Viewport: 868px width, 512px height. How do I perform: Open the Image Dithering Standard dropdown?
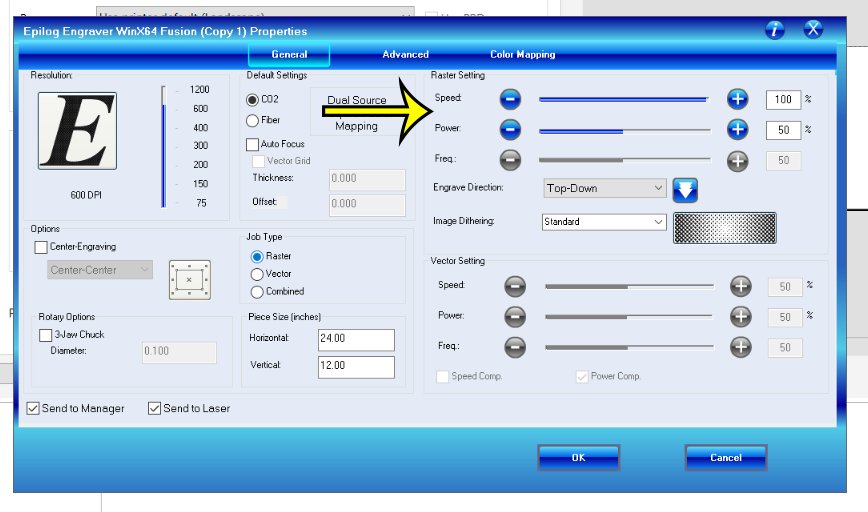[604, 222]
